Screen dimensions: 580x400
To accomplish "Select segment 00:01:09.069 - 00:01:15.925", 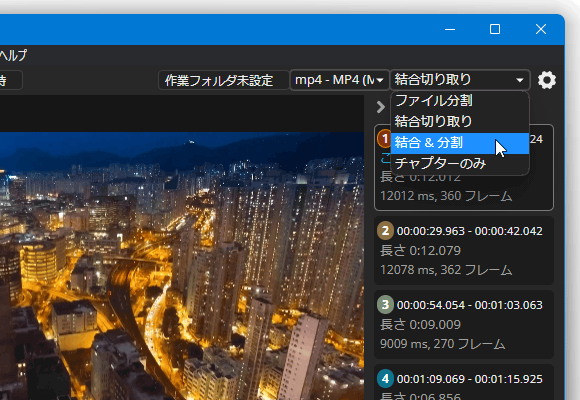I will pyautogui.click(x=464, y=382).
